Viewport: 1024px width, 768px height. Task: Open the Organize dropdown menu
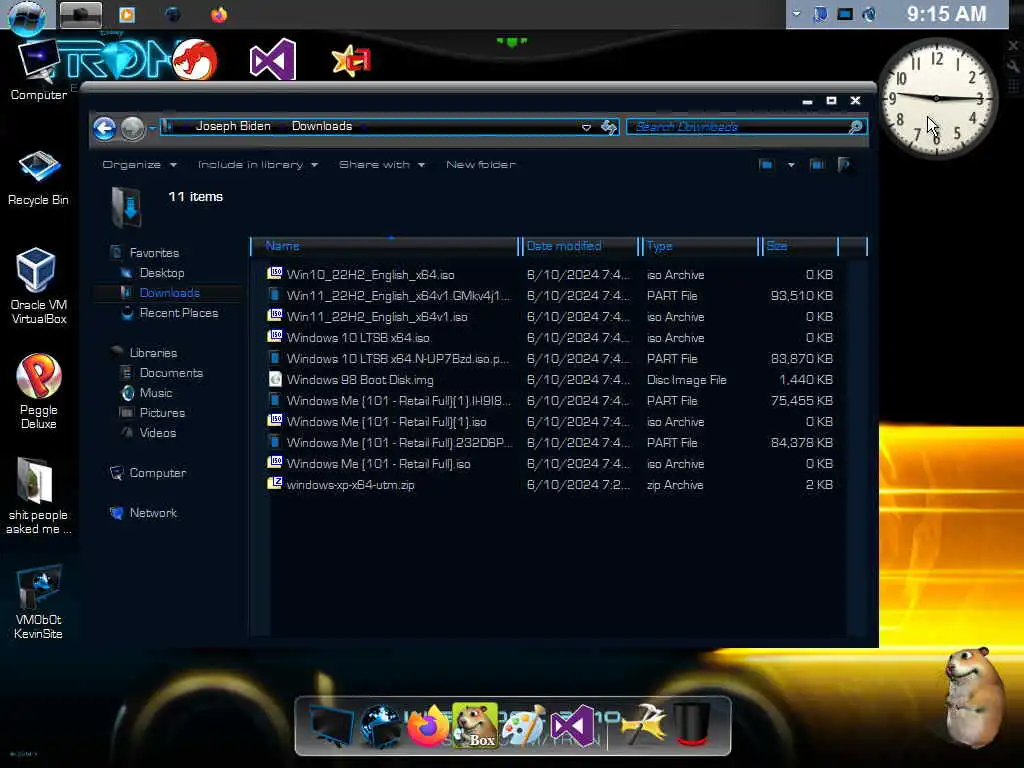(139, 165)
